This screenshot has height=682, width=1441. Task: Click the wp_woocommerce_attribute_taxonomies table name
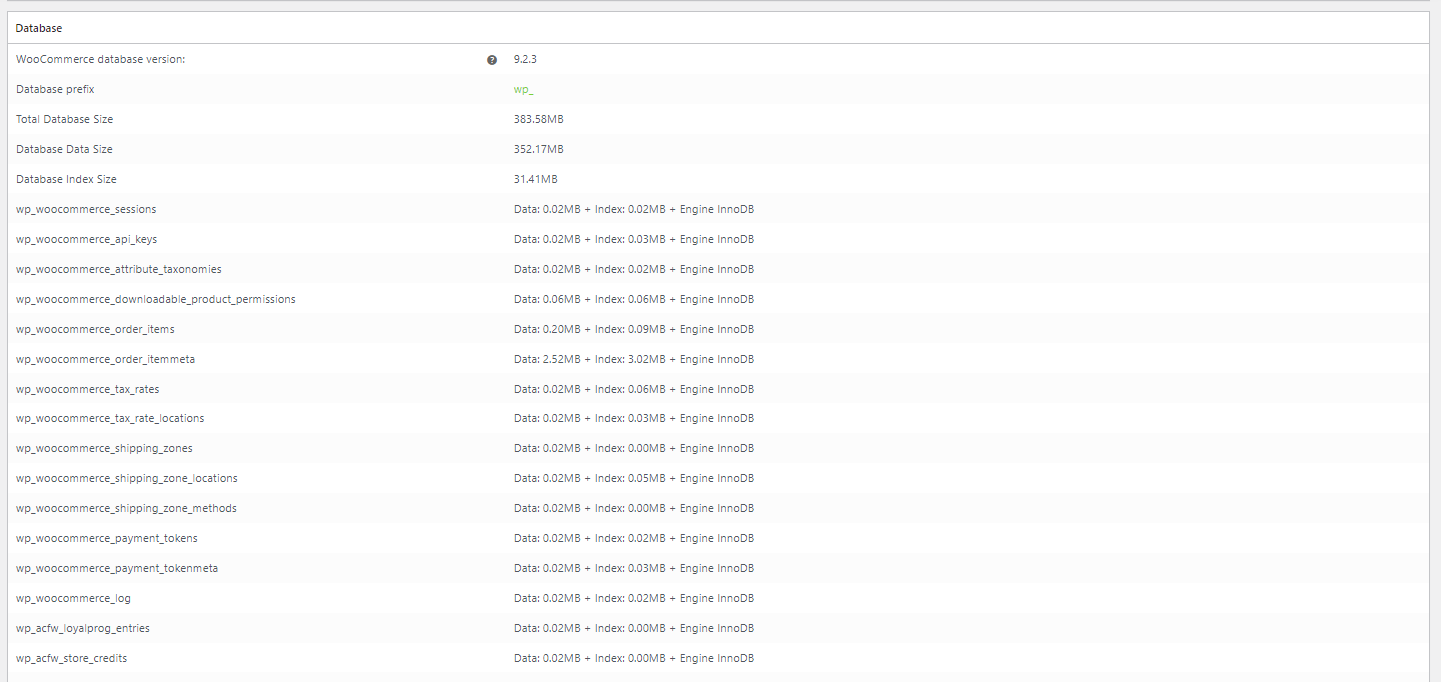[x=118, y=270]
